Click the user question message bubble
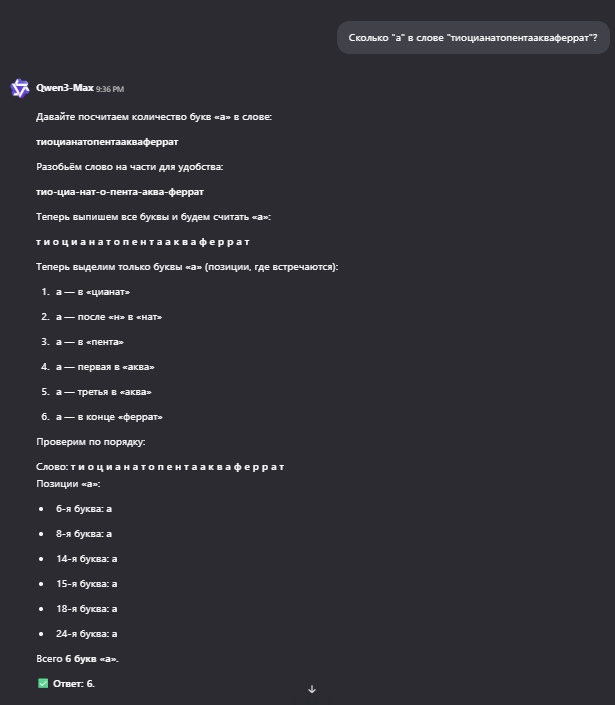Viewport: 615px width, 705px height. 473,38
